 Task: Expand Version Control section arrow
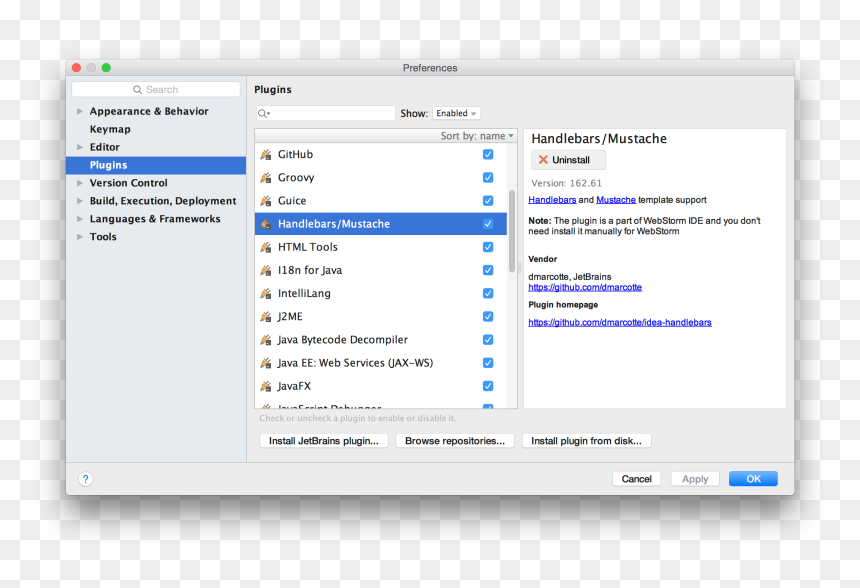[x=80, y=183]
